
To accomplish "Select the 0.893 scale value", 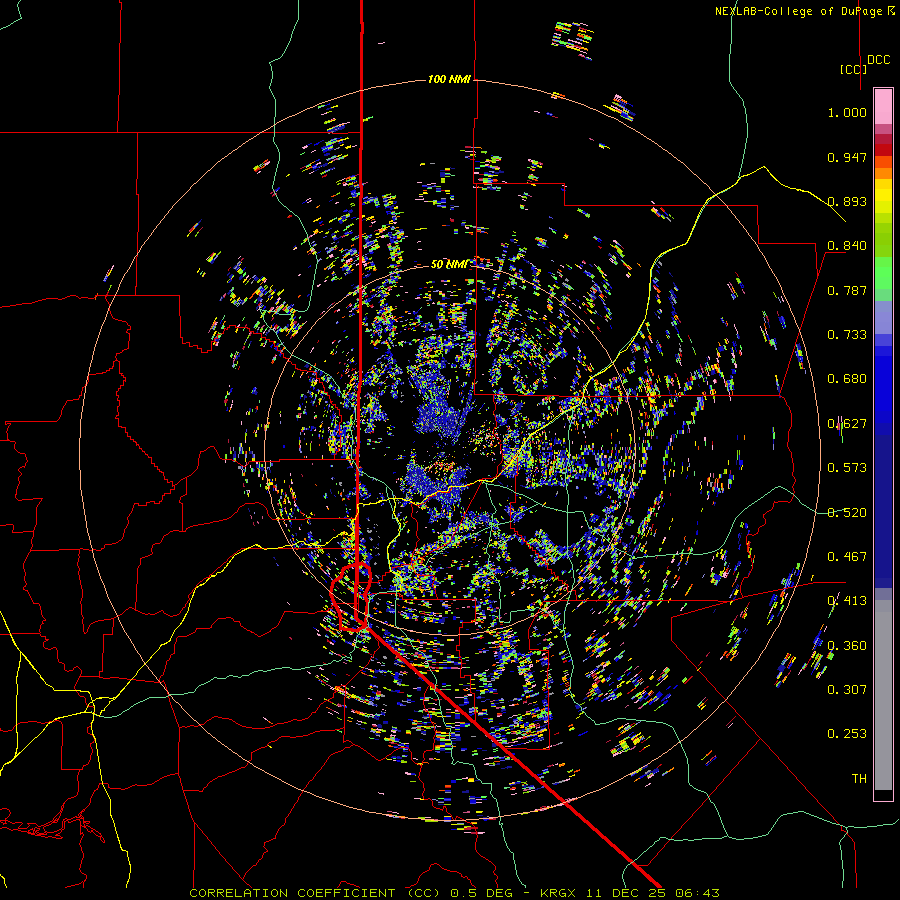I will tap(847, 201).
